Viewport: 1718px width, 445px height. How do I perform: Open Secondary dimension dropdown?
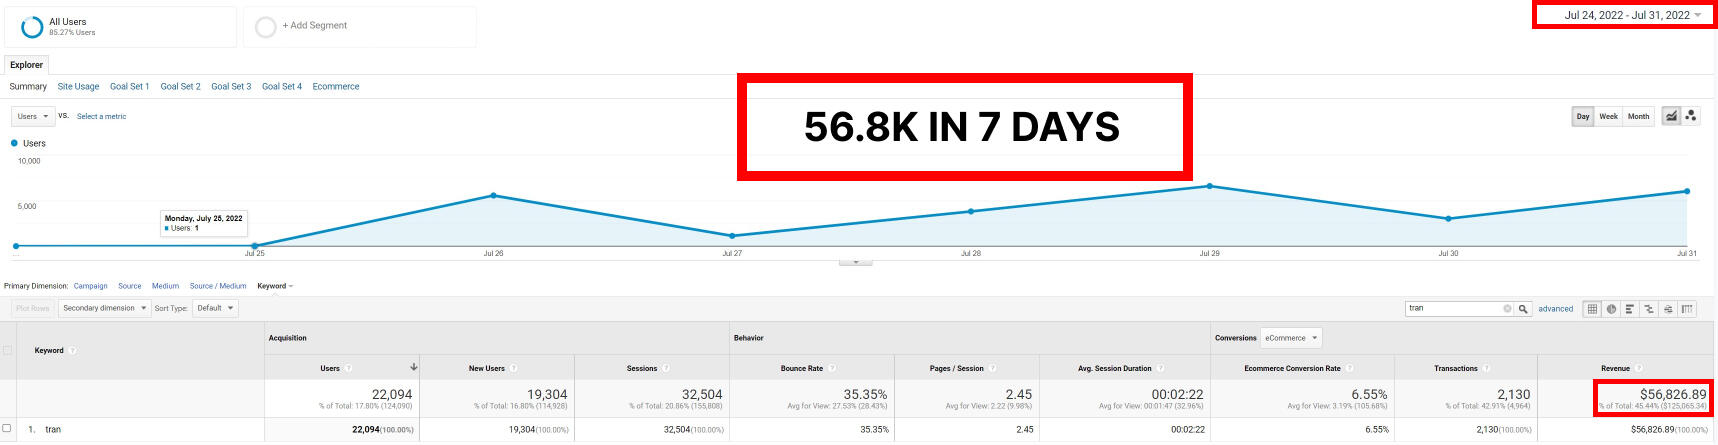104,308
